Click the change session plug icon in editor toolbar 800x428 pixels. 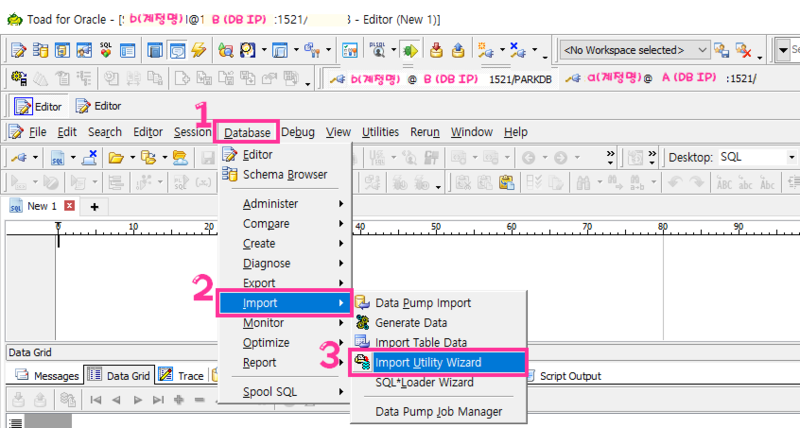point(19,158)
